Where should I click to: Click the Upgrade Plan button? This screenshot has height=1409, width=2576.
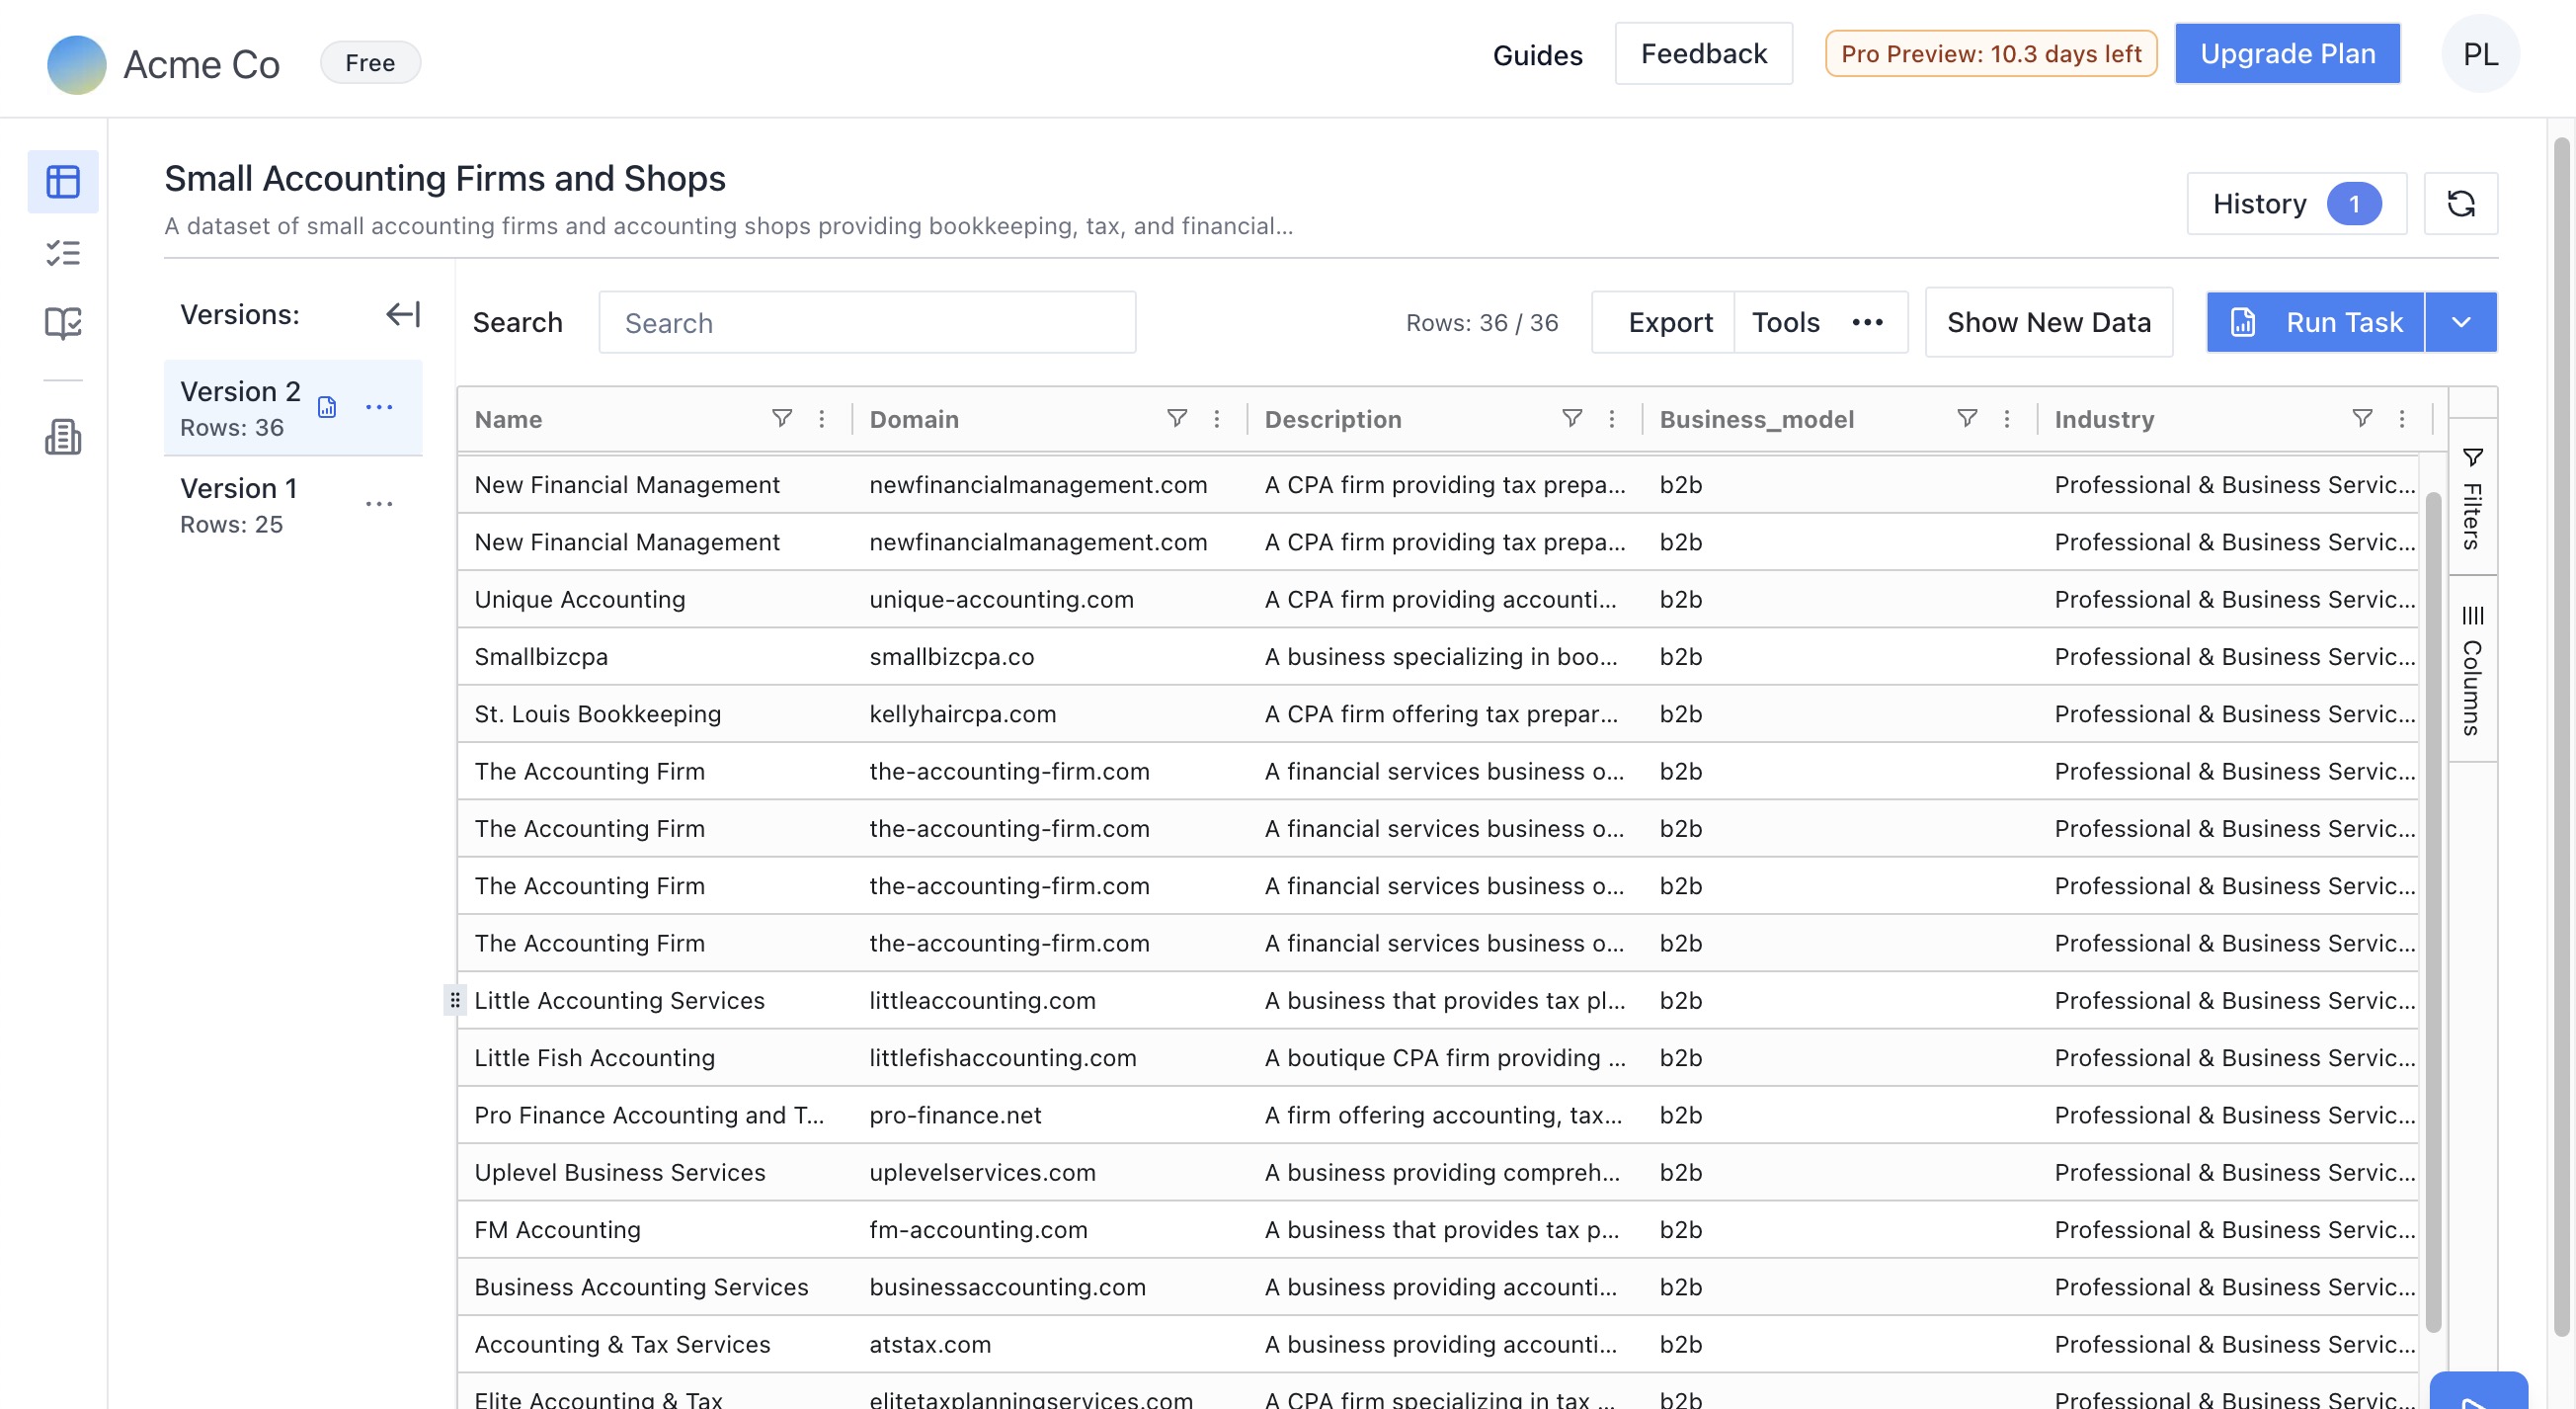(2287, 54)
